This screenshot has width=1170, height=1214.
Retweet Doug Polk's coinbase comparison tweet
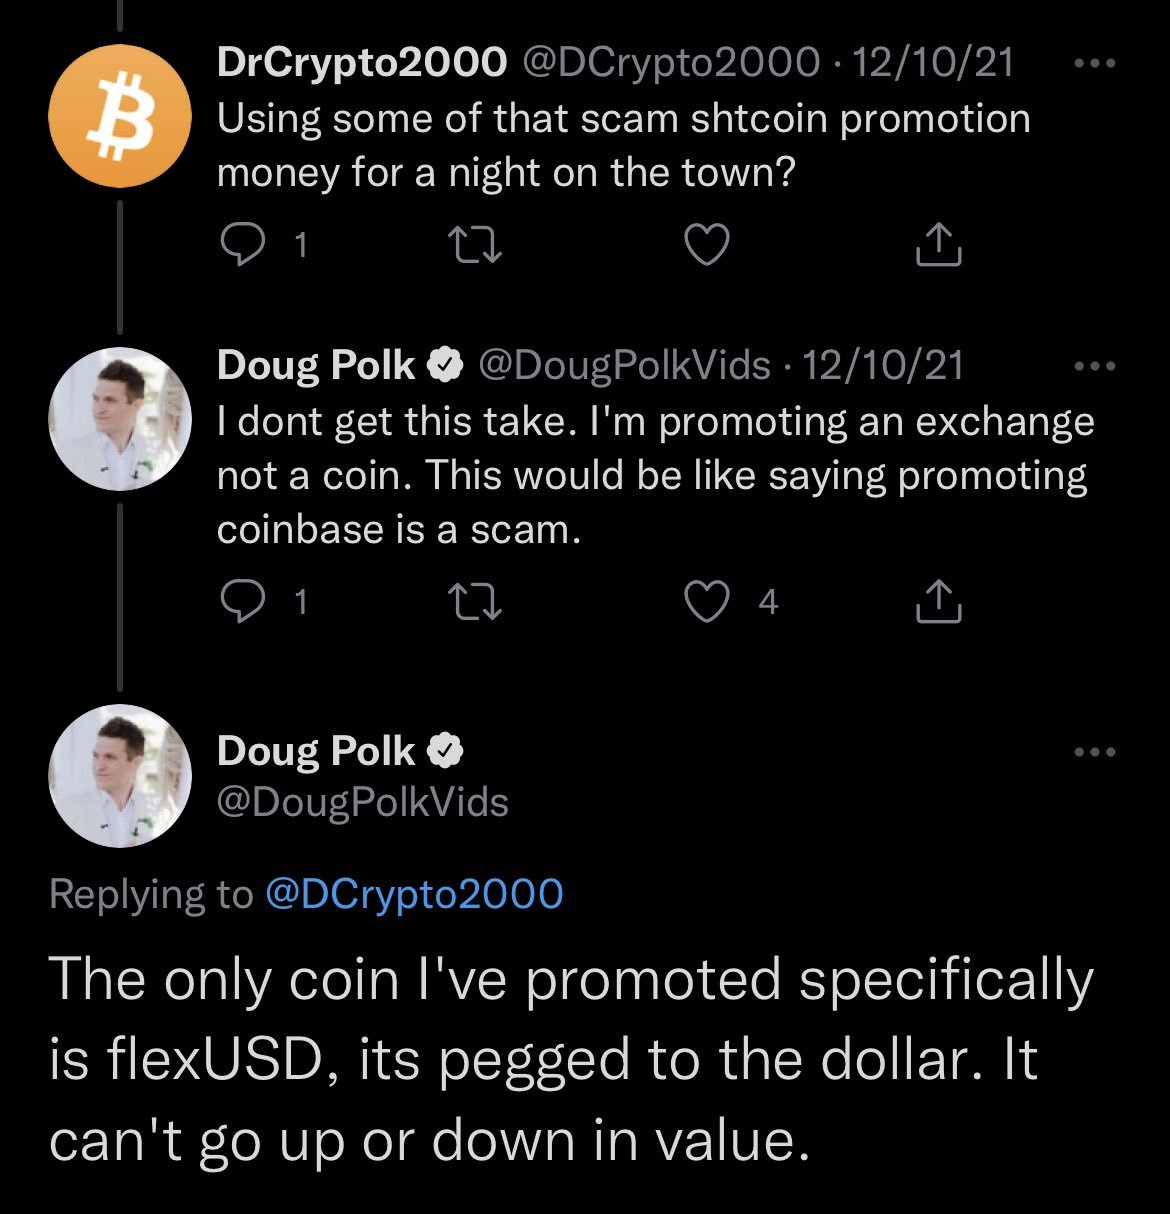tap(473, 601)
